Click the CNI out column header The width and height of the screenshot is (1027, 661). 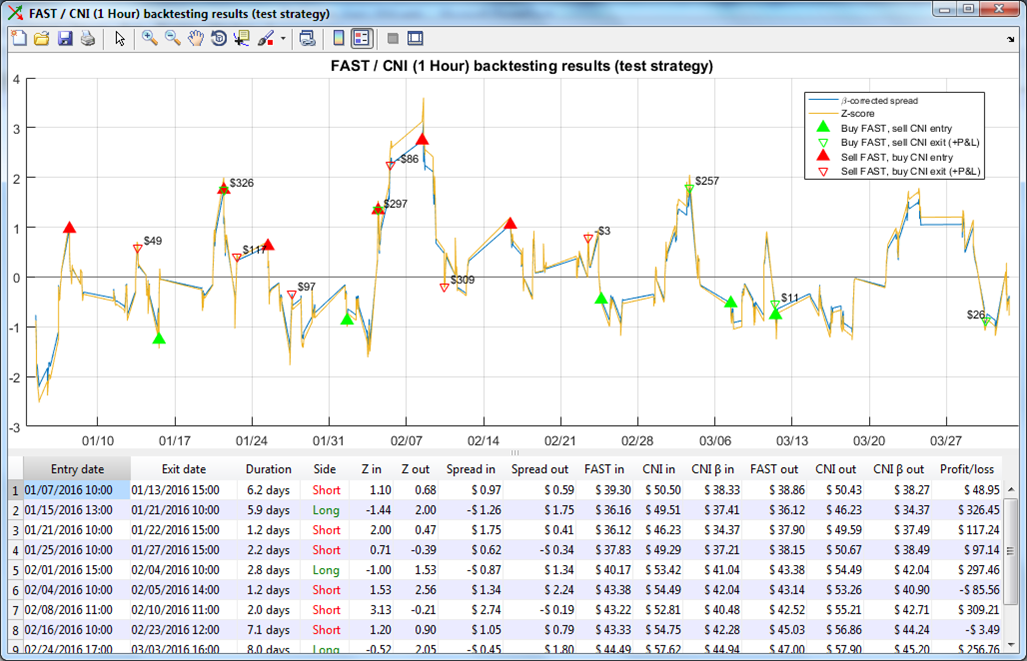(836, 469)
